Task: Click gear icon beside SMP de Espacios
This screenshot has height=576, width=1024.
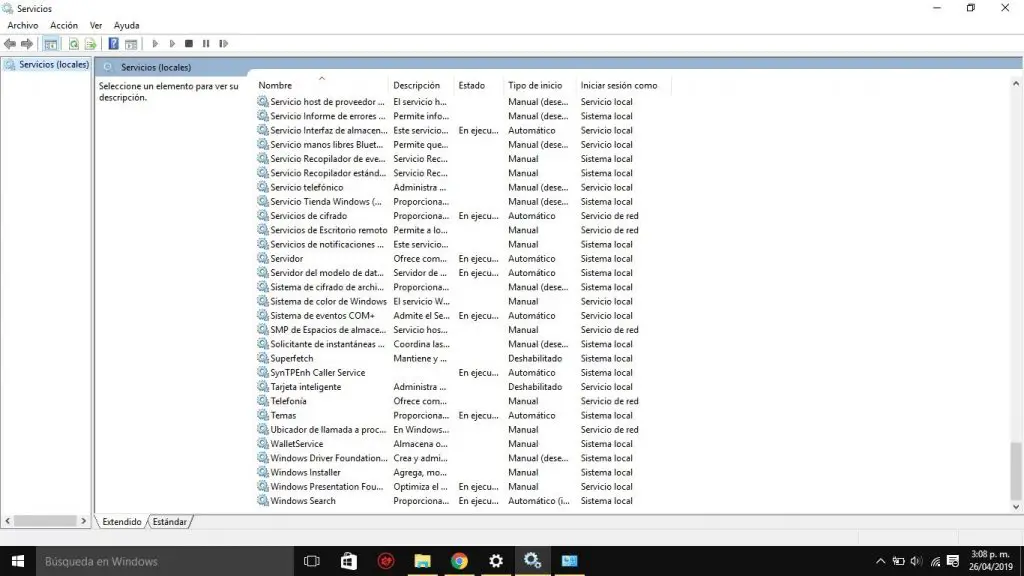Action: pos(263,330)
